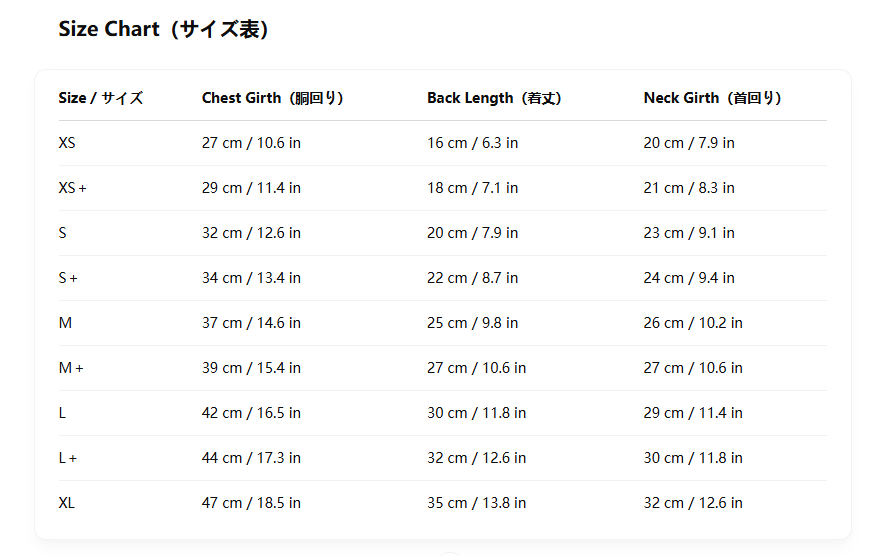Image resolution: width=876 pixels, height=556 pixels.
Task: Click back length value 25 cm / 9.8 in
Action: point(472,323)
